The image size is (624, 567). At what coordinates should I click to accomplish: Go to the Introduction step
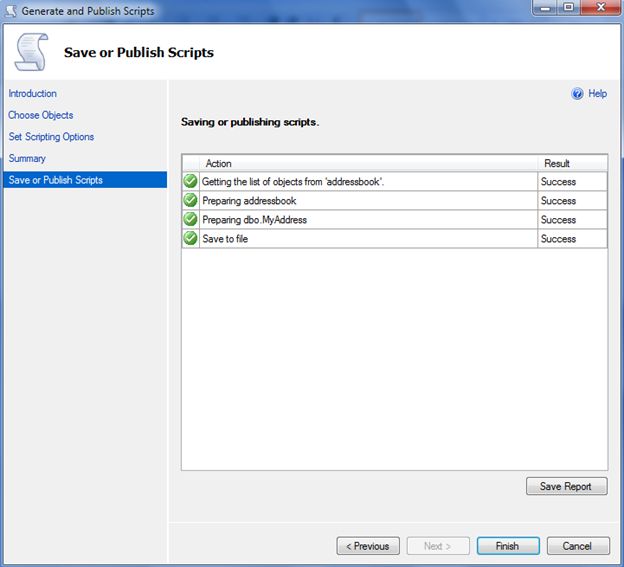click(33, 94)
